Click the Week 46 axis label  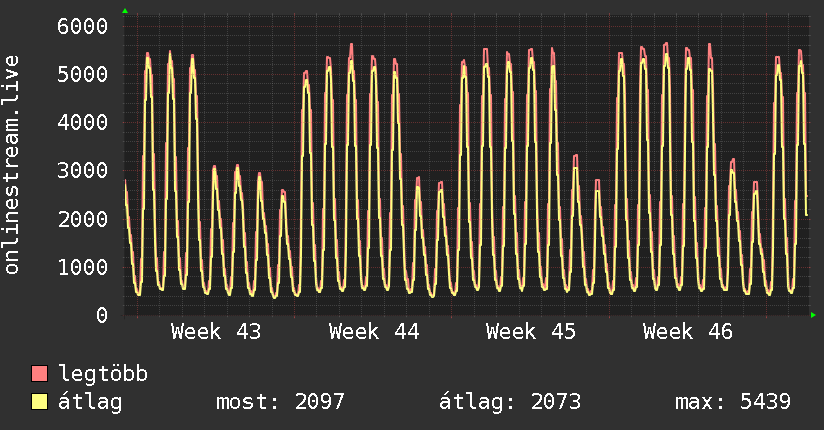687,332
